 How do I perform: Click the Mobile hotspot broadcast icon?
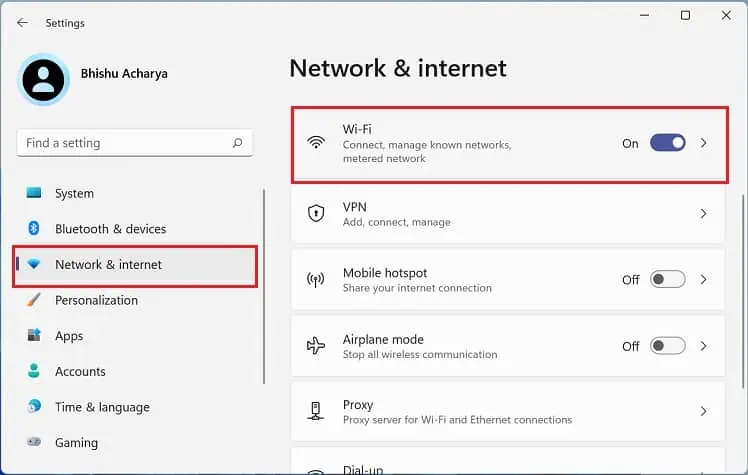coord(316,280)
